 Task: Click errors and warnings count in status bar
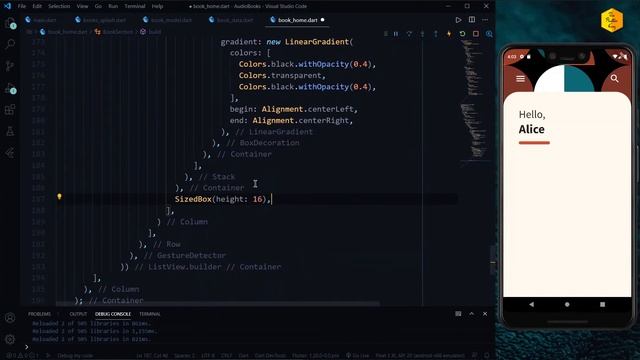pos(23,356)
